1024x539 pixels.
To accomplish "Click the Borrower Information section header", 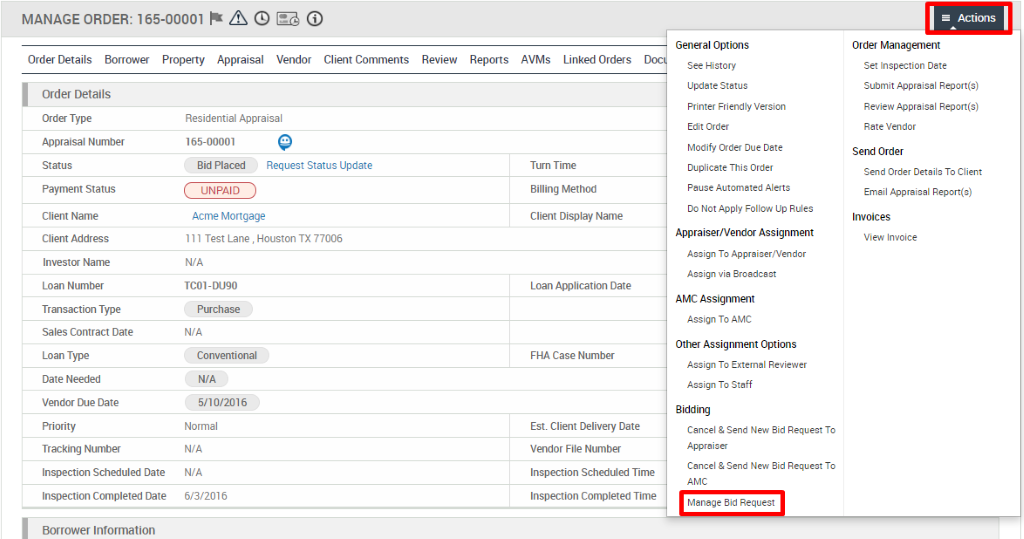I will (99, 530).
